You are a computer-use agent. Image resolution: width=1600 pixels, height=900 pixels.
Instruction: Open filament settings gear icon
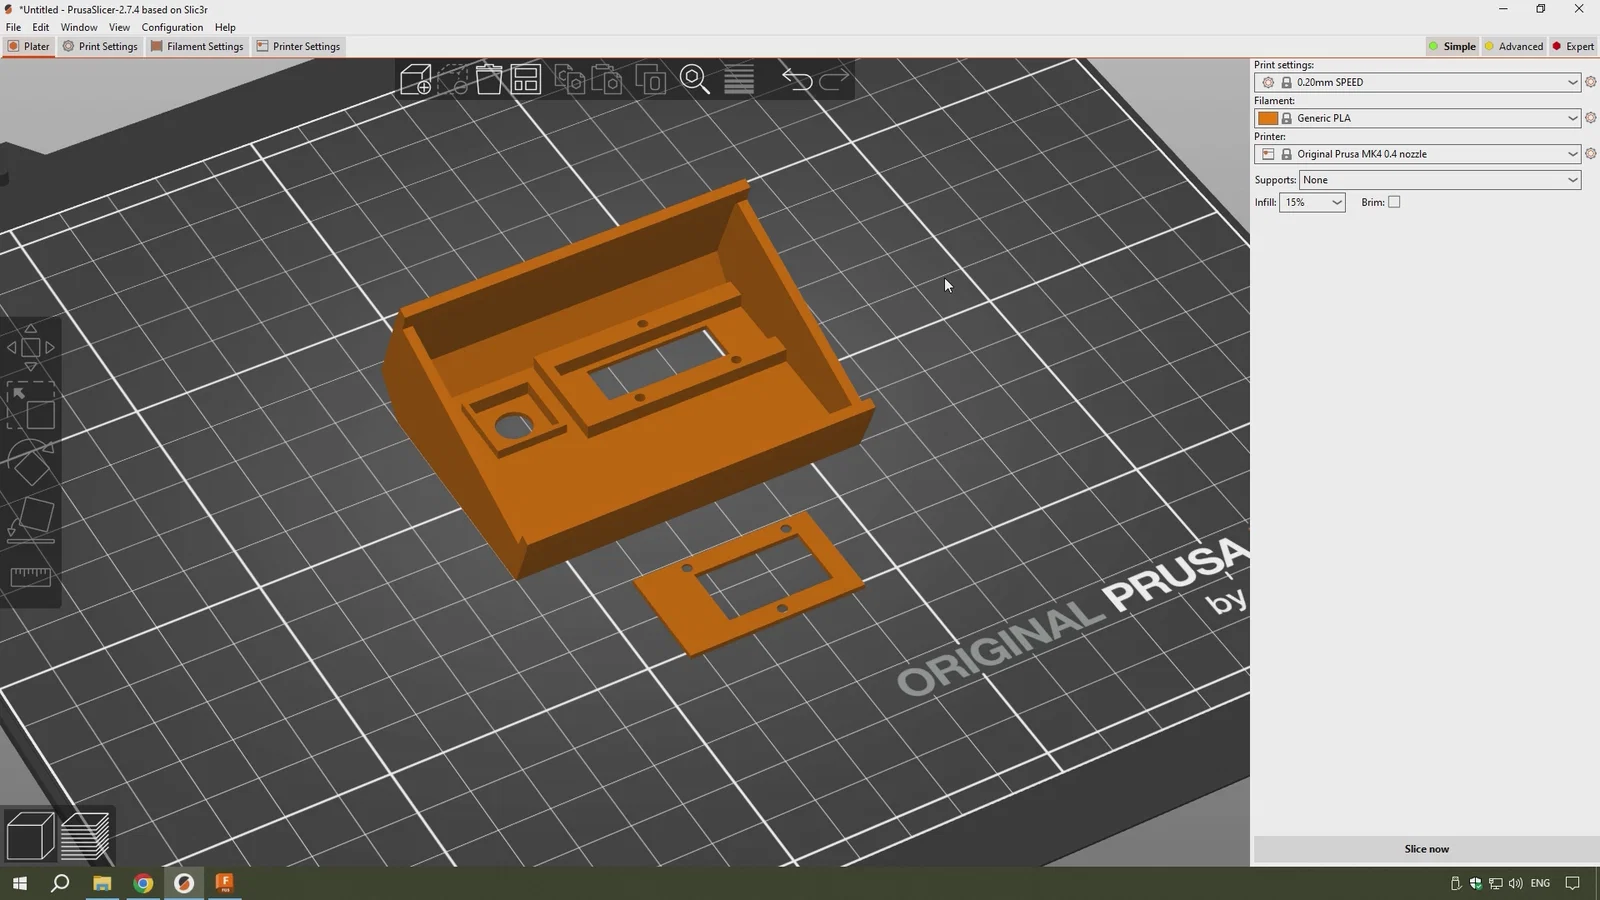[x=1590, y=118]
